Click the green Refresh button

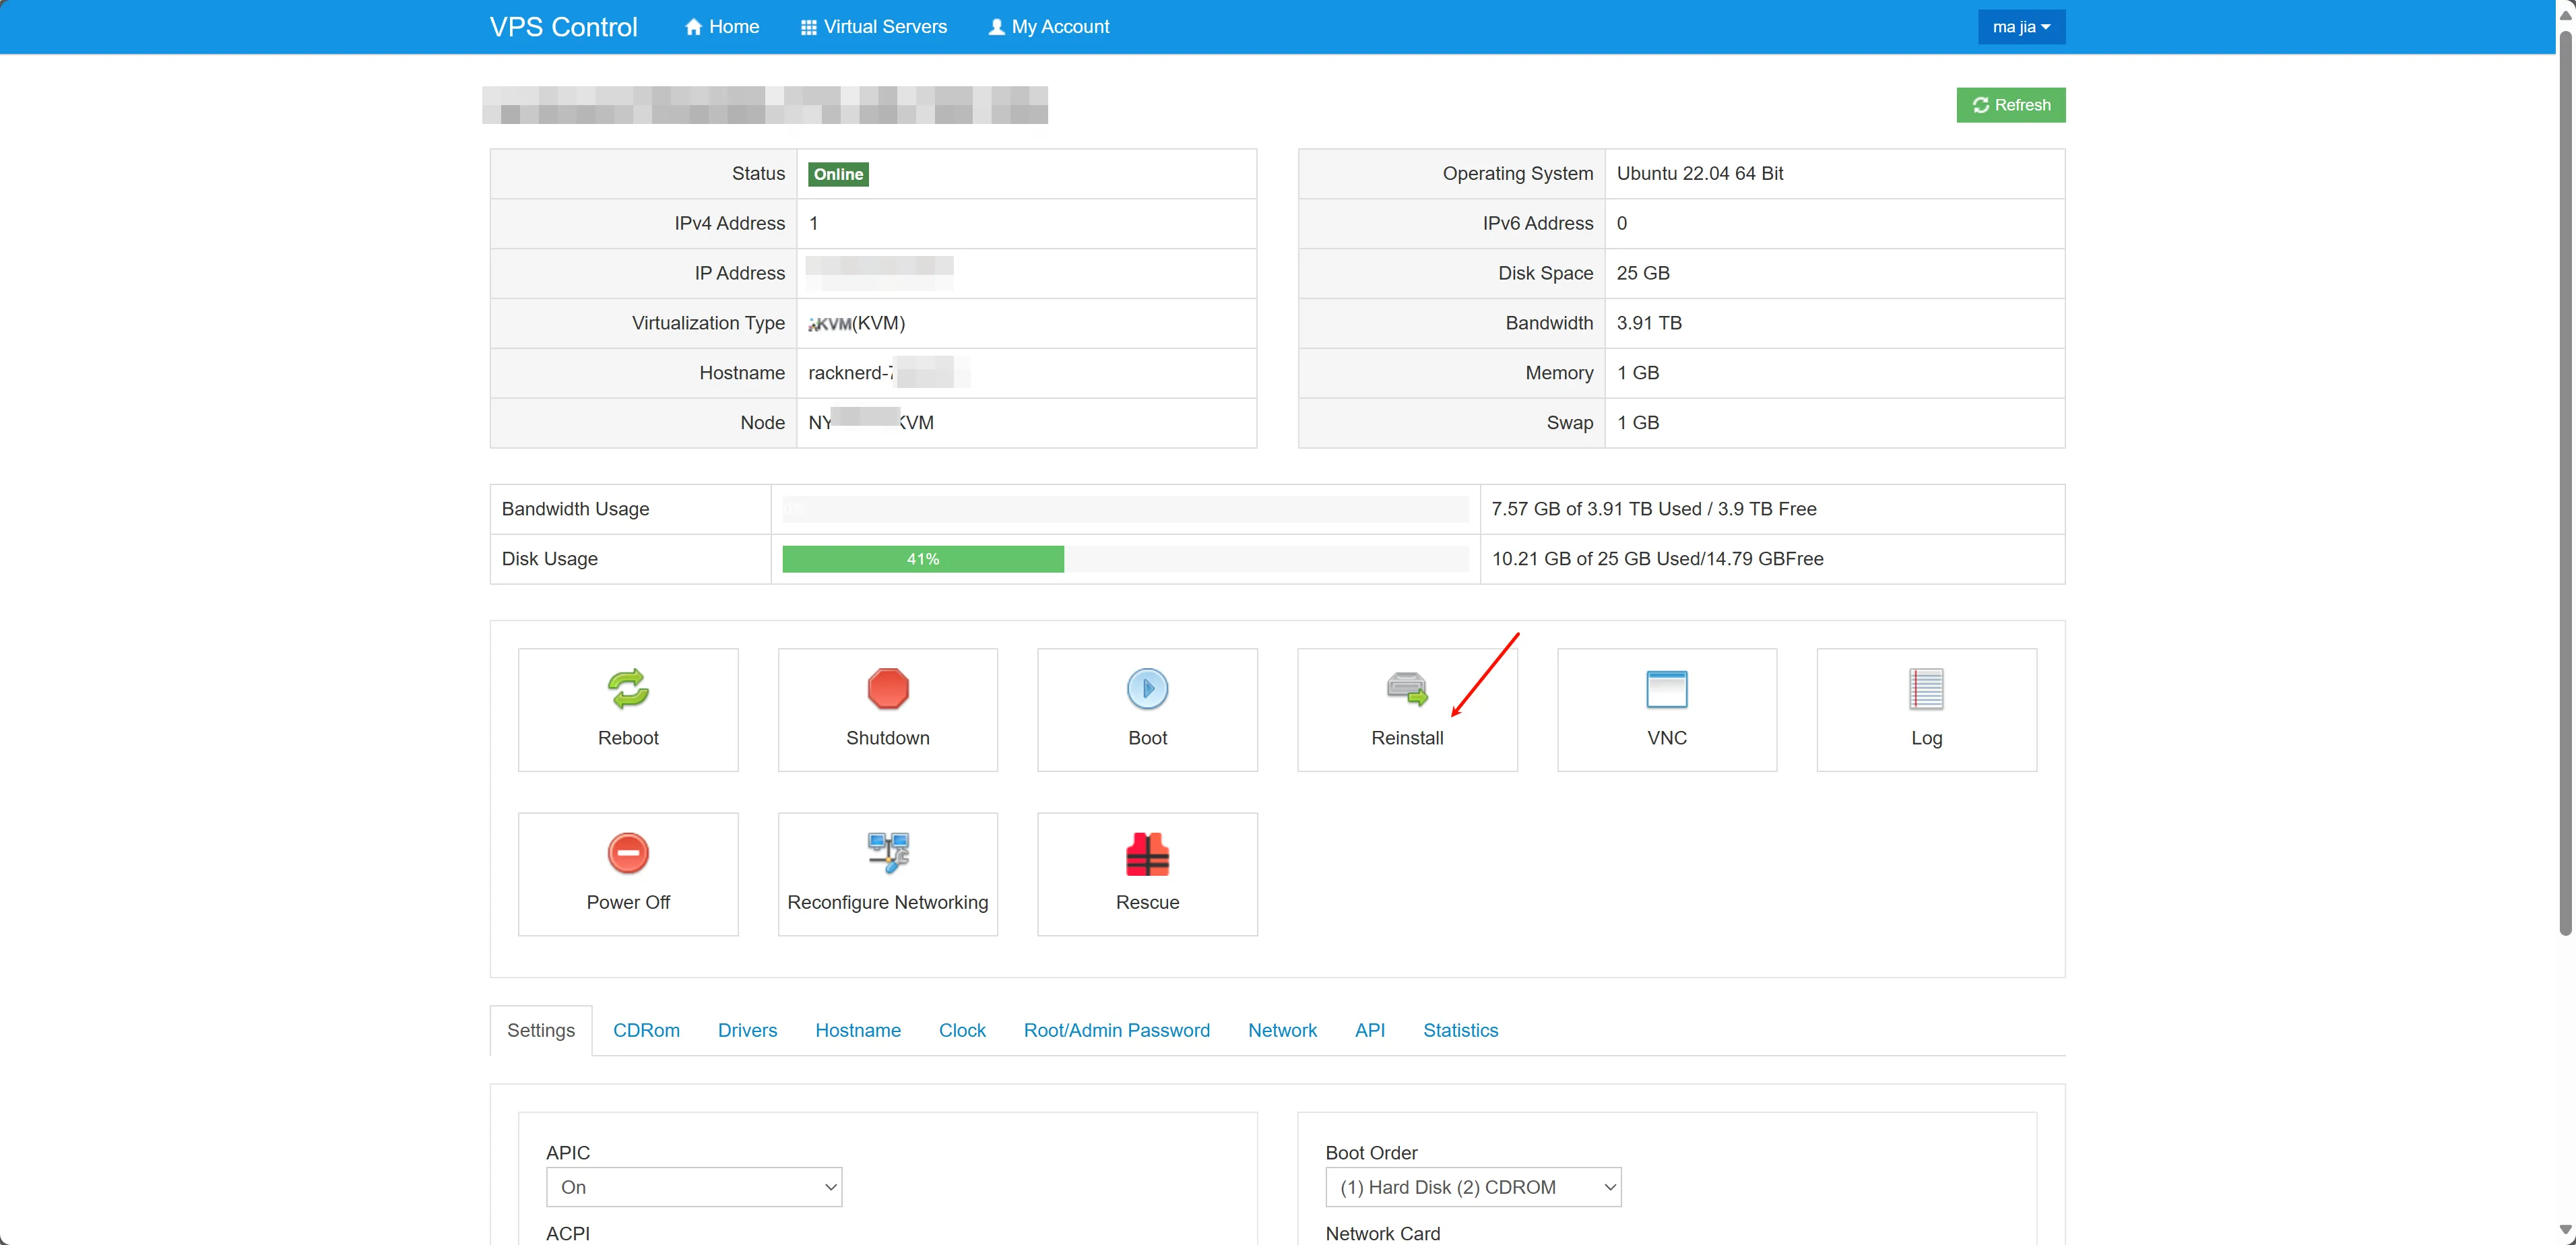2010,105
